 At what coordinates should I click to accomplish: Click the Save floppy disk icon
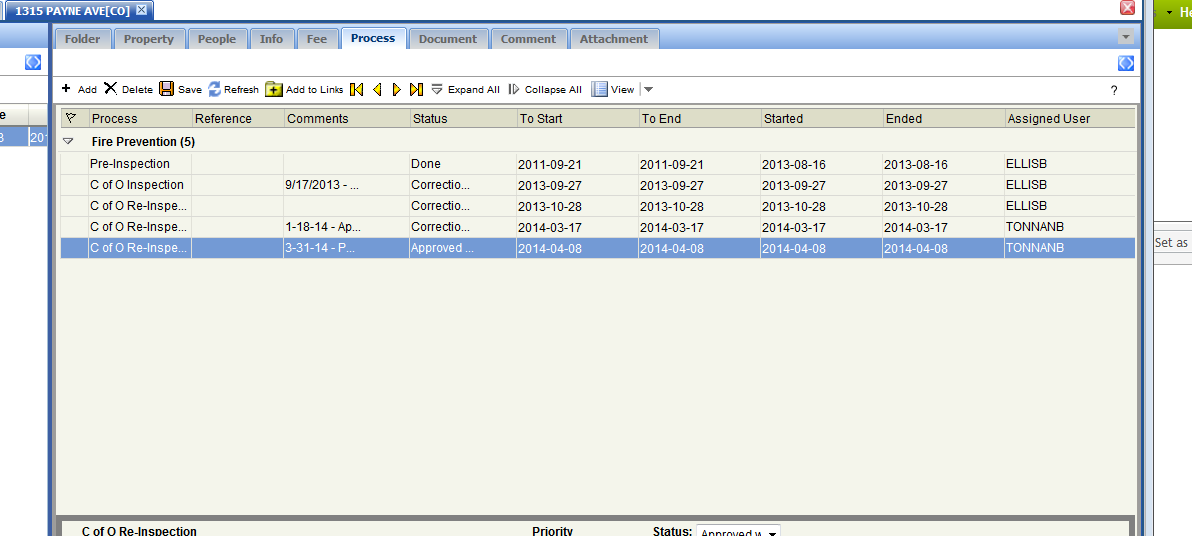pyautogui.click(x=167, y=89)
